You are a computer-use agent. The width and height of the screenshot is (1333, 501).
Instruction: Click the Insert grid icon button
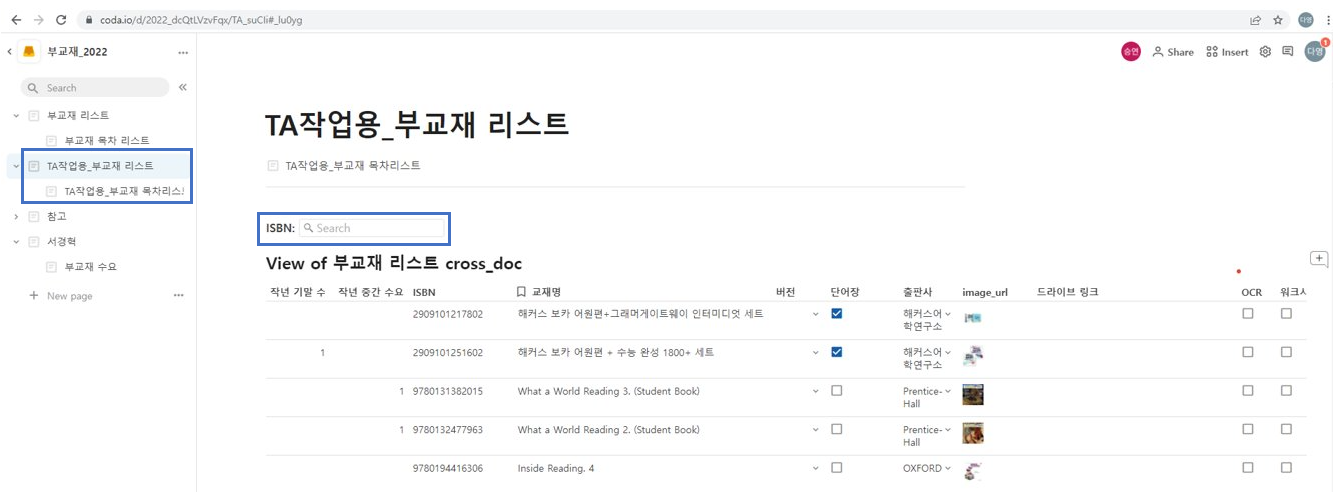[x=1227, y=52]
